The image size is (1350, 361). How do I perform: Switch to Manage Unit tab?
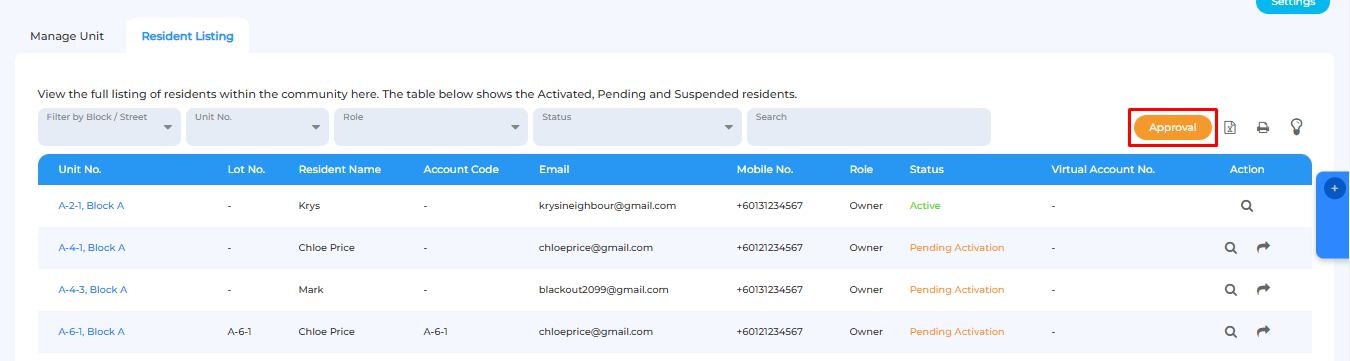point(67,36)
